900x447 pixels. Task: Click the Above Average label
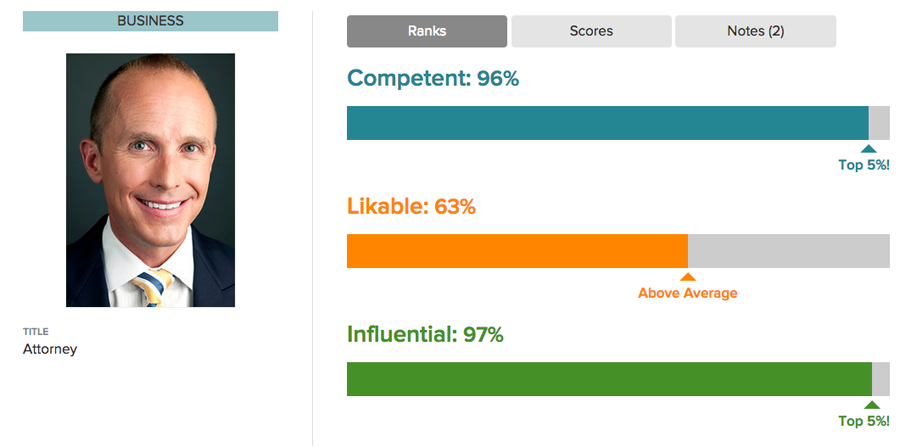[688, 293]
